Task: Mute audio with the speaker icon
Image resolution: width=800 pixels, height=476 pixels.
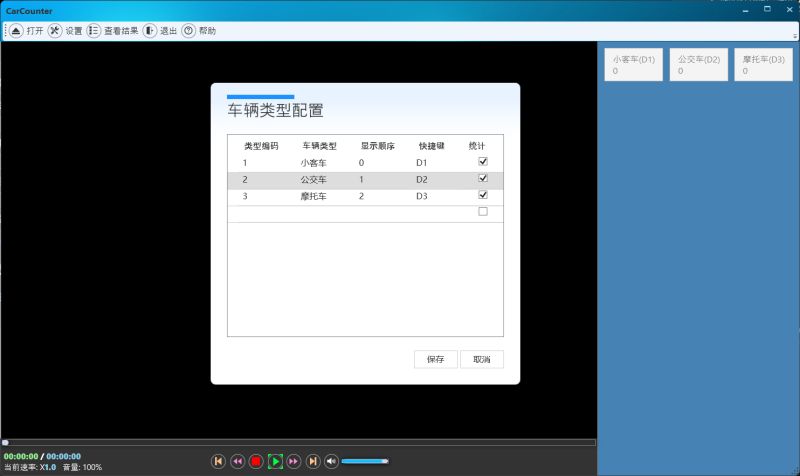Action: point(331,461)
